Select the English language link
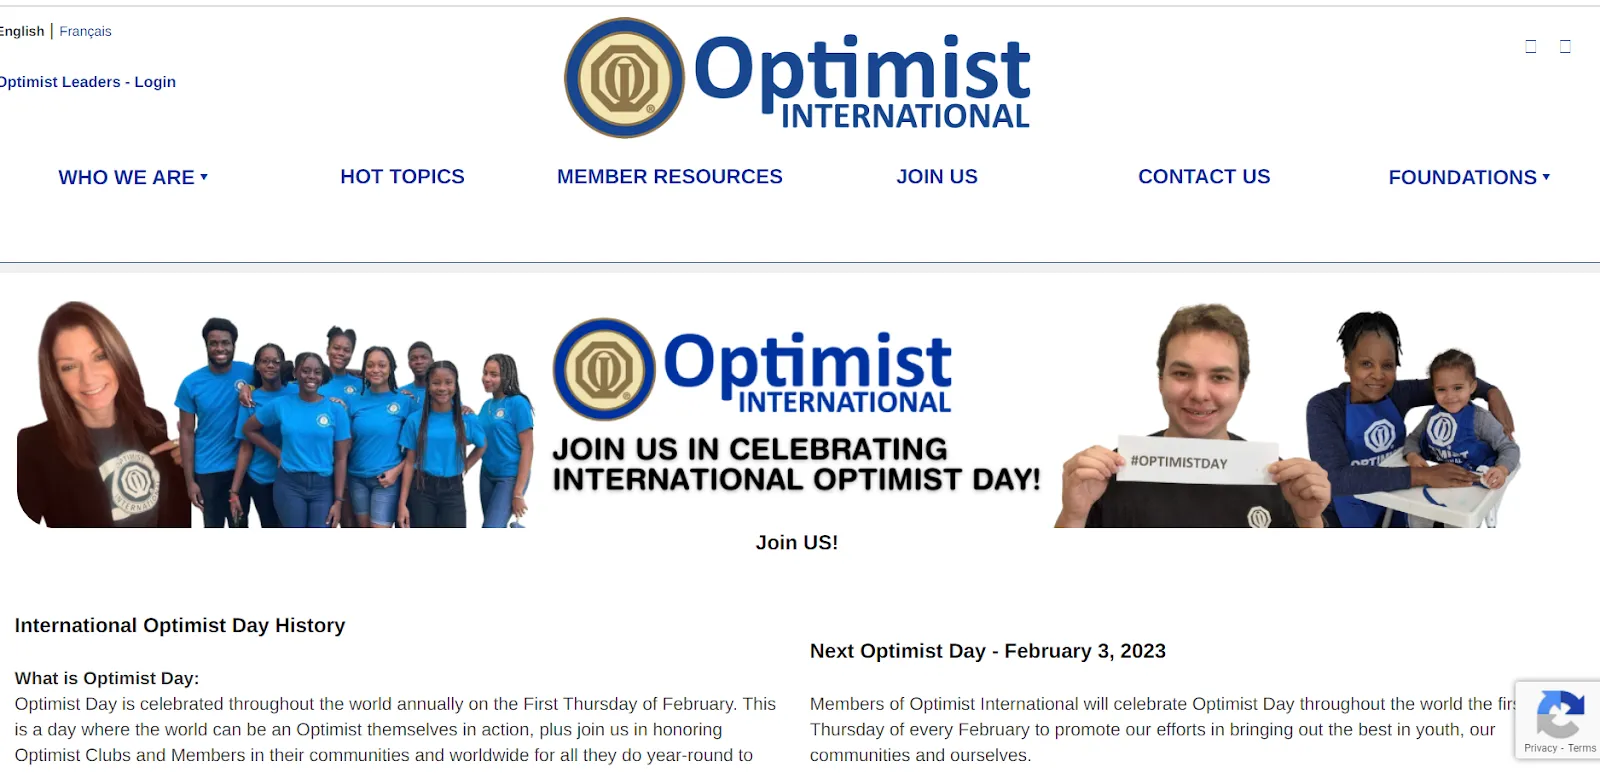 (x=22, y=31)
